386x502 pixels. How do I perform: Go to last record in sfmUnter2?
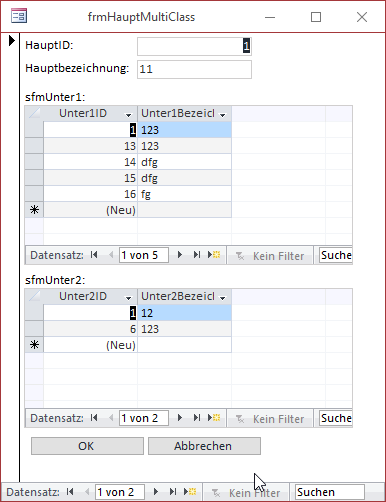197,418
